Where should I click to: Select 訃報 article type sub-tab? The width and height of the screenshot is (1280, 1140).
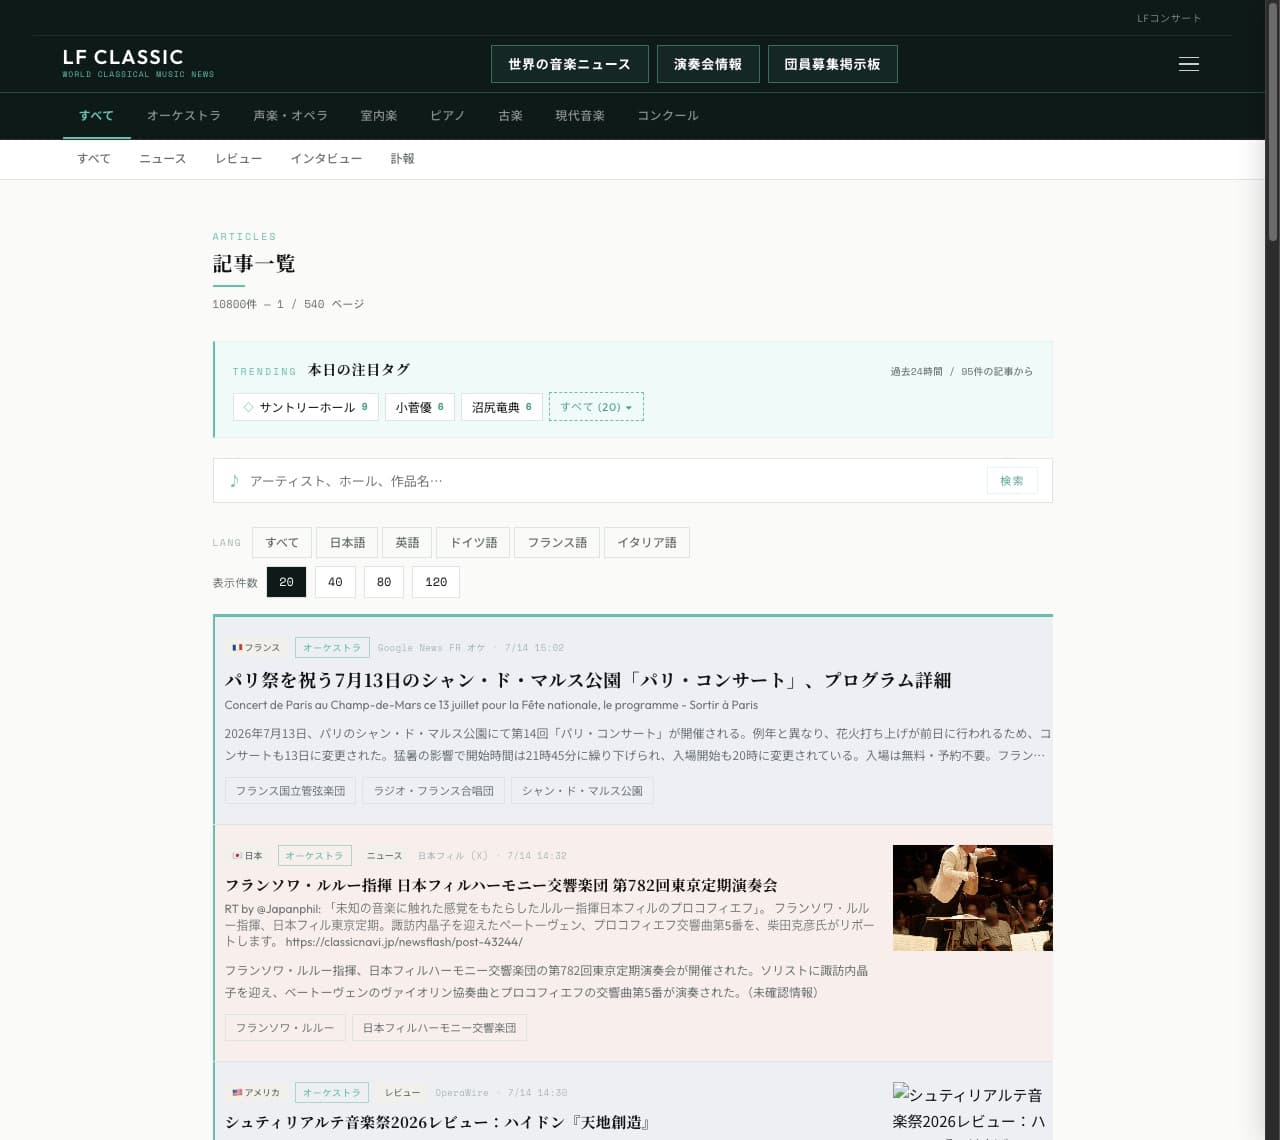pyautogui.click(x=402, y=159)
